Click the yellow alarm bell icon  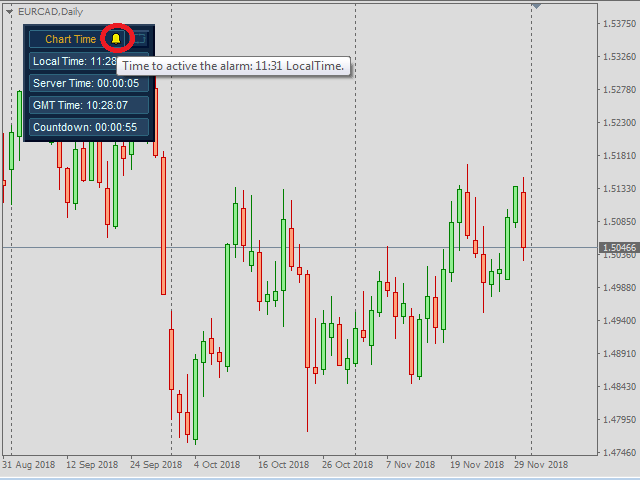click(x=116, y=39)
